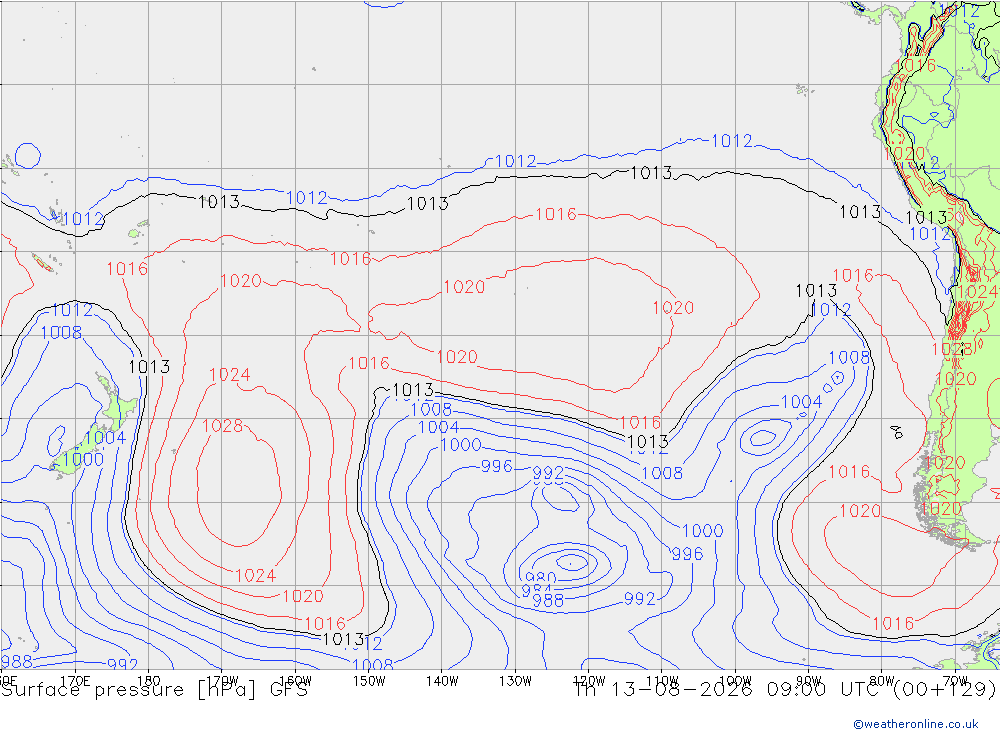The image size is (1000, 733).
Task: Click the 150W longitude axis label
Action: tap(369, 681)
